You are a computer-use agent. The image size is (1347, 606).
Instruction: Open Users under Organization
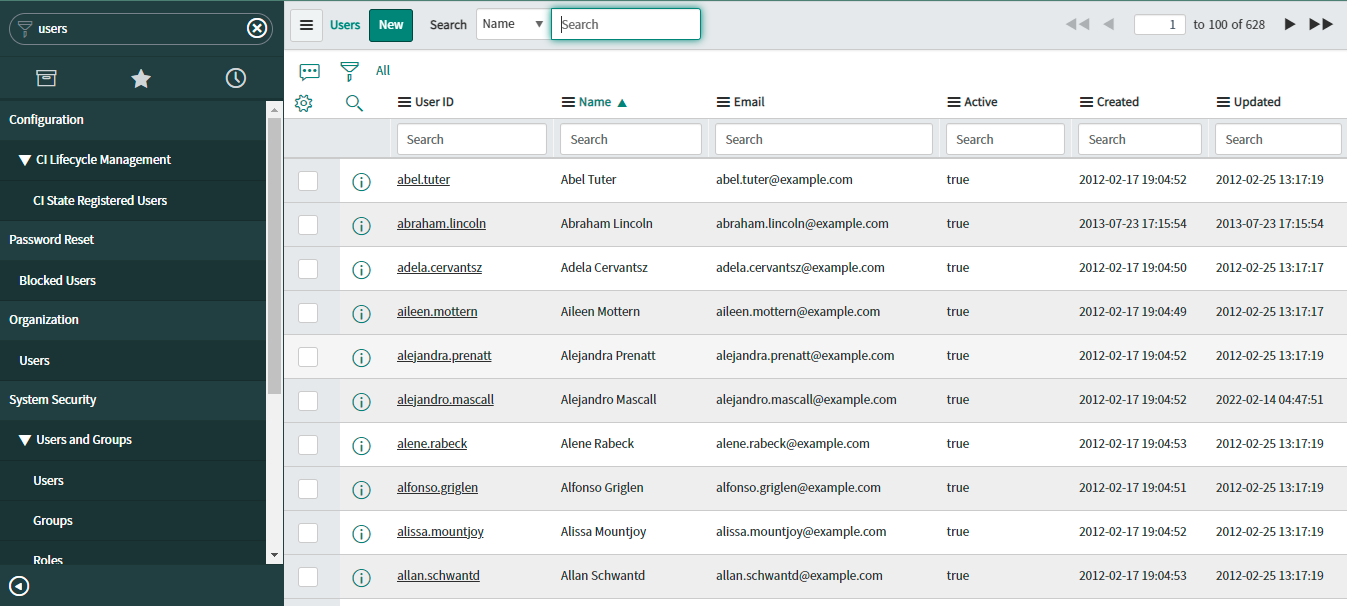[x=34, y=361]
